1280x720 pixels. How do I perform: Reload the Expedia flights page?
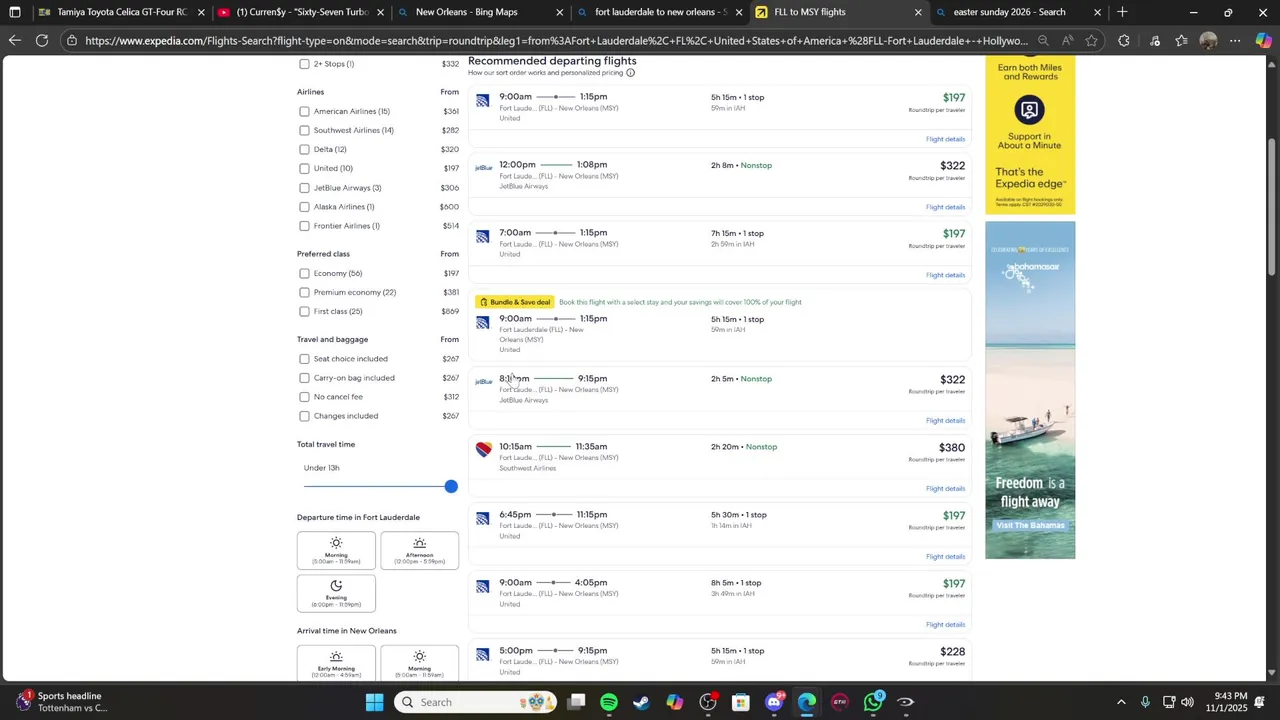point(42,41)
